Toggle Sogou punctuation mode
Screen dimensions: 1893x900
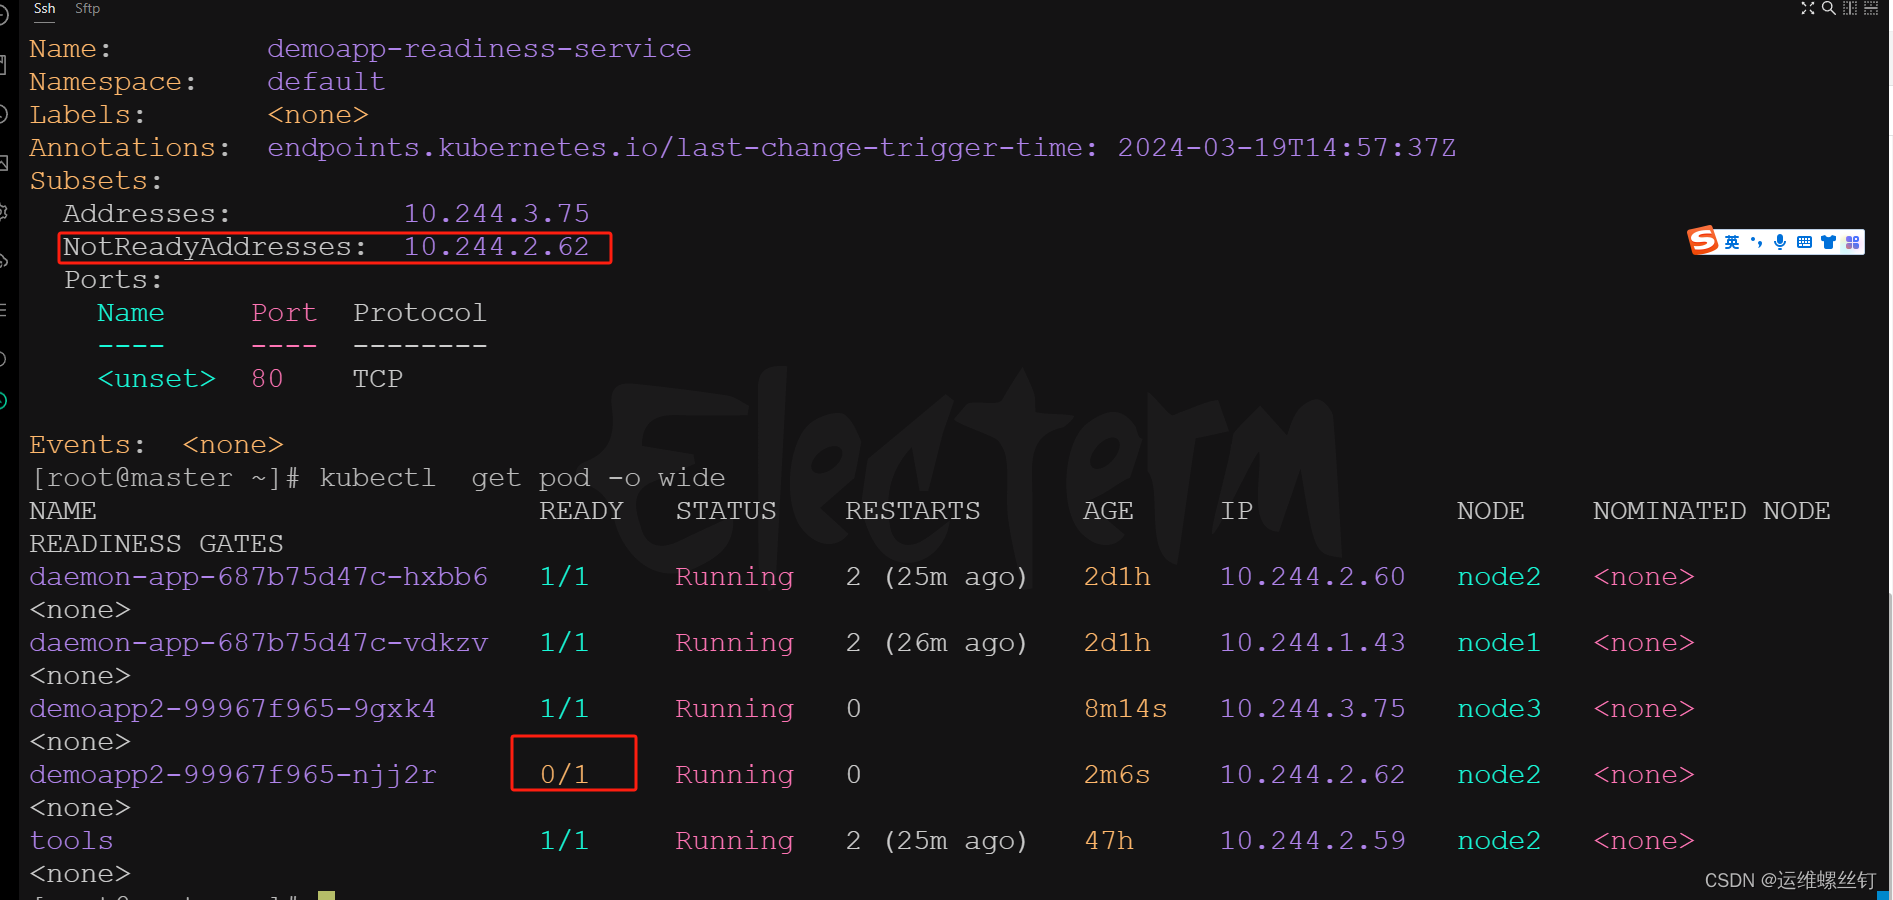click(x=1756, y=242)
